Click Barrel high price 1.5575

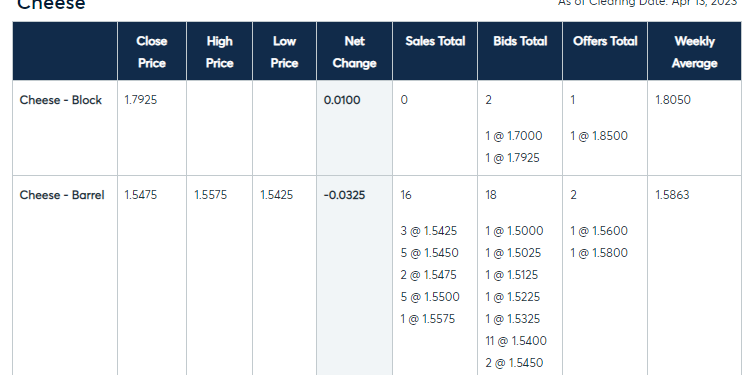pyautogui.click(x=211, y=195)
